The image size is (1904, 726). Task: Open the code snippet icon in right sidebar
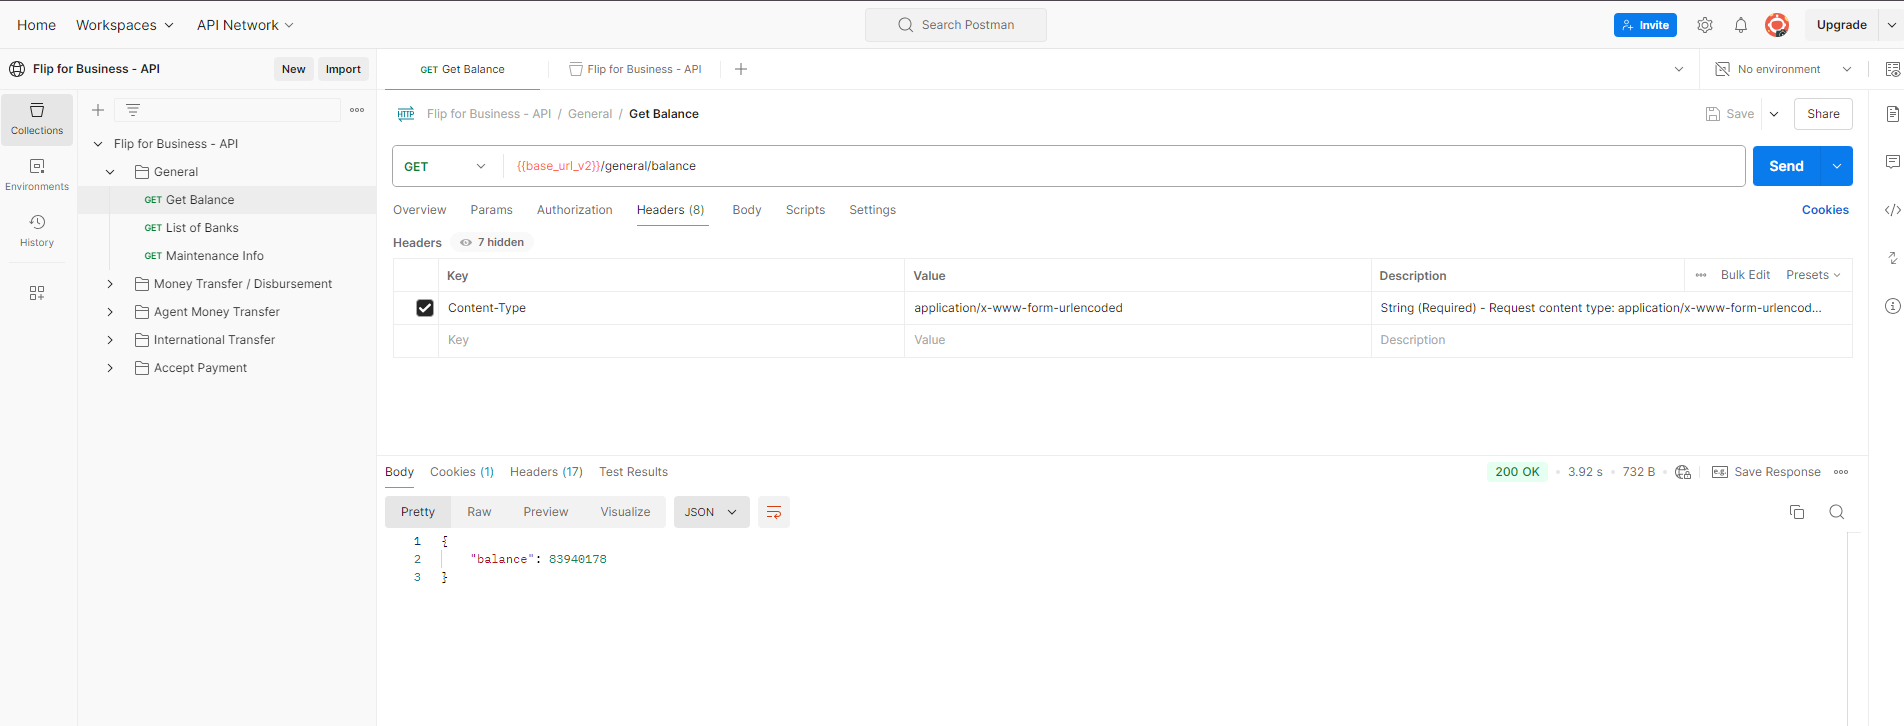tap(1892, 210)
